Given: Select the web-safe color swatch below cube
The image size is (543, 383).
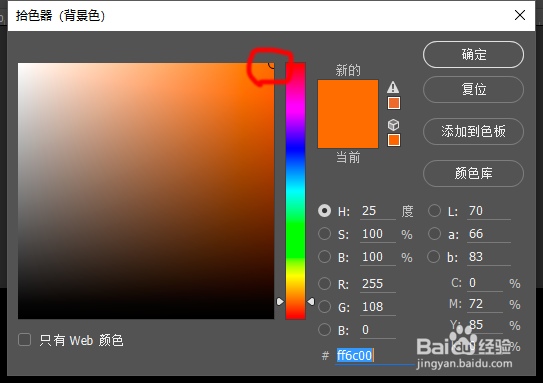Looking at the screenshot, I should pyautogui.click(x=394, y=140).
